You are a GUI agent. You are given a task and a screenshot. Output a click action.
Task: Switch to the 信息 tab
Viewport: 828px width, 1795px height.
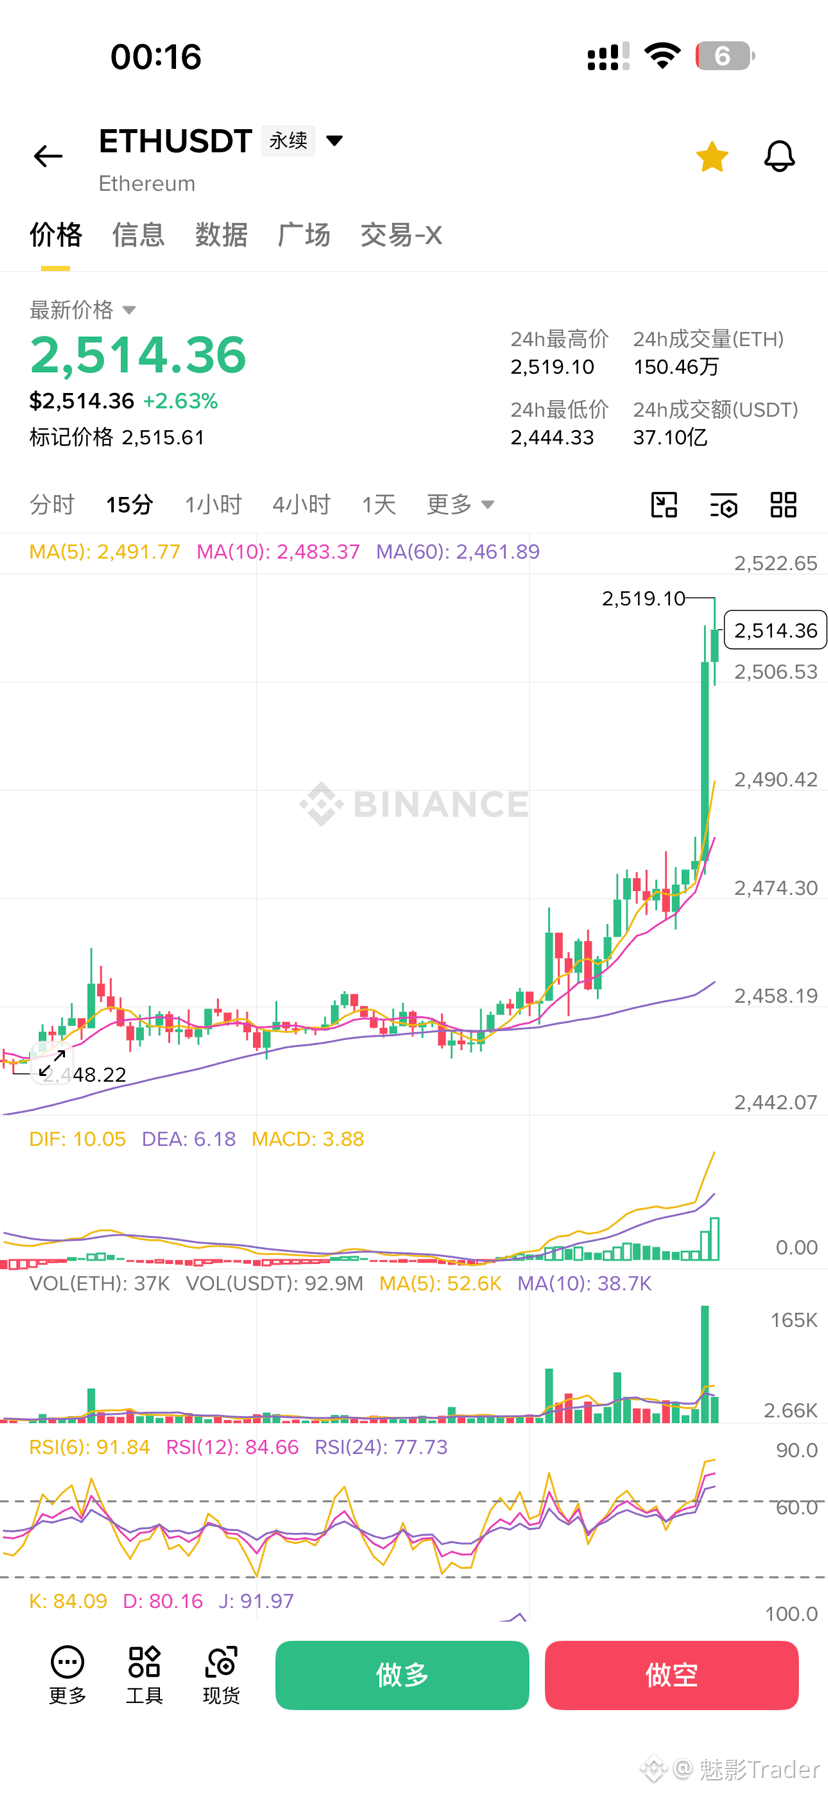click(x=138, y=235)
